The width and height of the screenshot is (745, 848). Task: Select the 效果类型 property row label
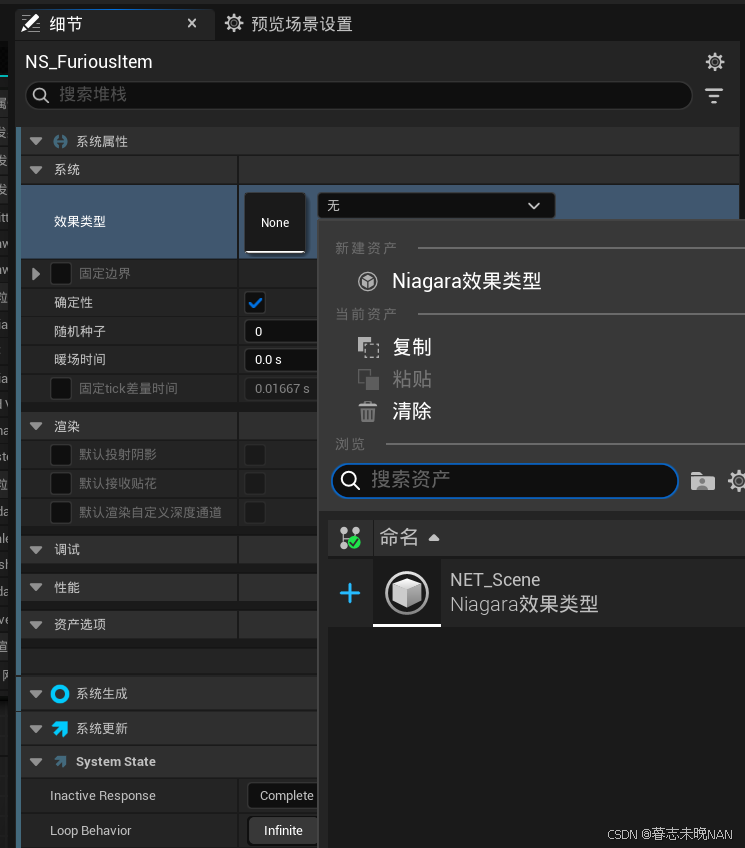tap(79, 222)
